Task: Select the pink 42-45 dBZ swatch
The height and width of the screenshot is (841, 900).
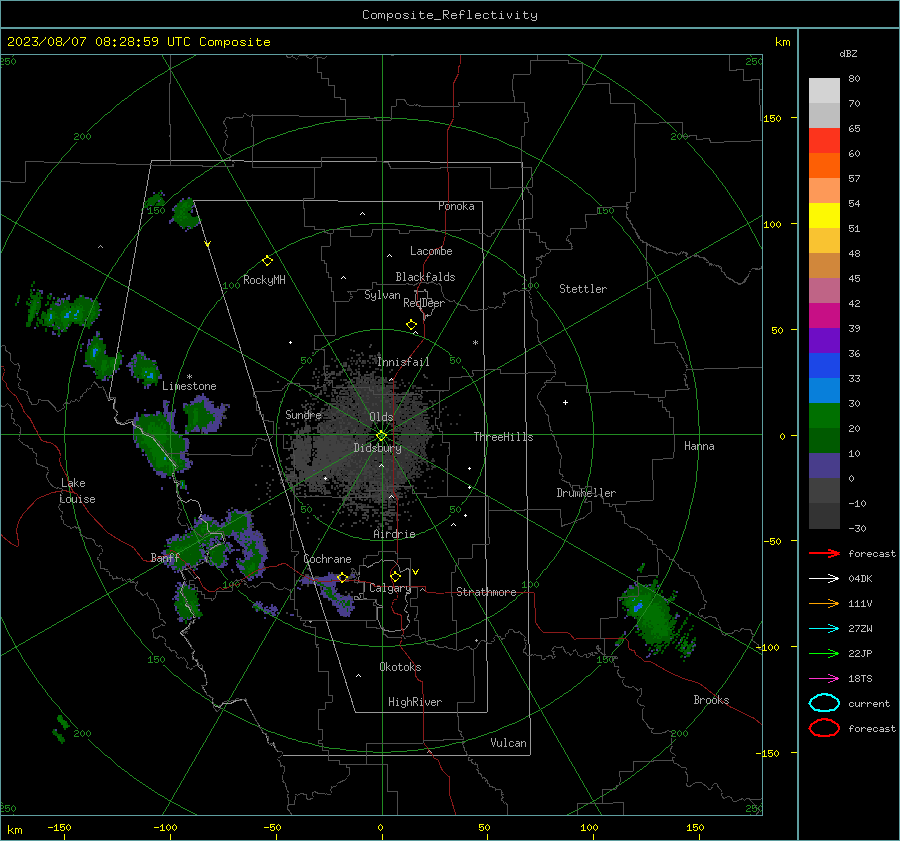Action: pos(824,291)
